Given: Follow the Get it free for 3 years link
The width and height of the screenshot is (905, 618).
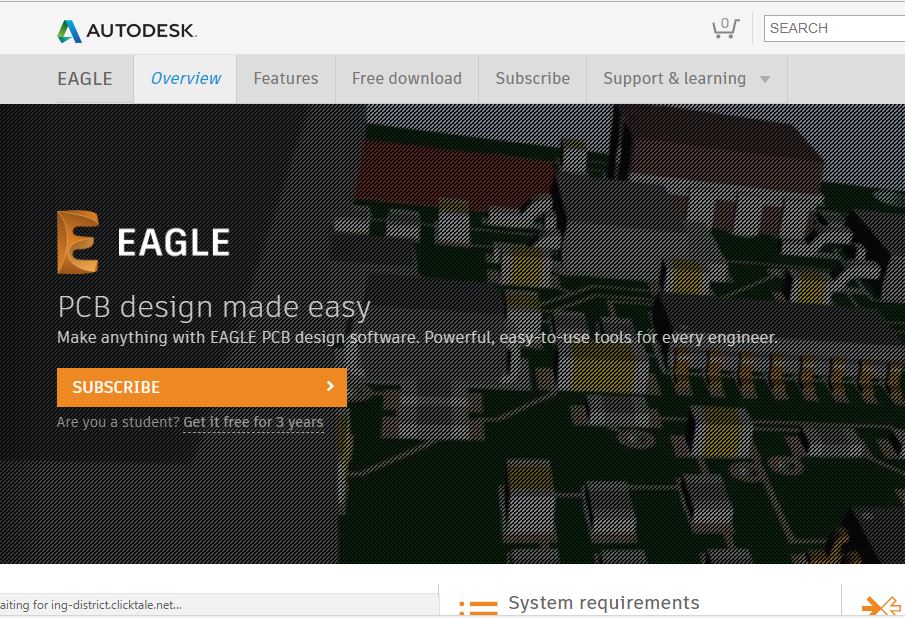Looking at the screenshot, I should click(x=253, y=422).
